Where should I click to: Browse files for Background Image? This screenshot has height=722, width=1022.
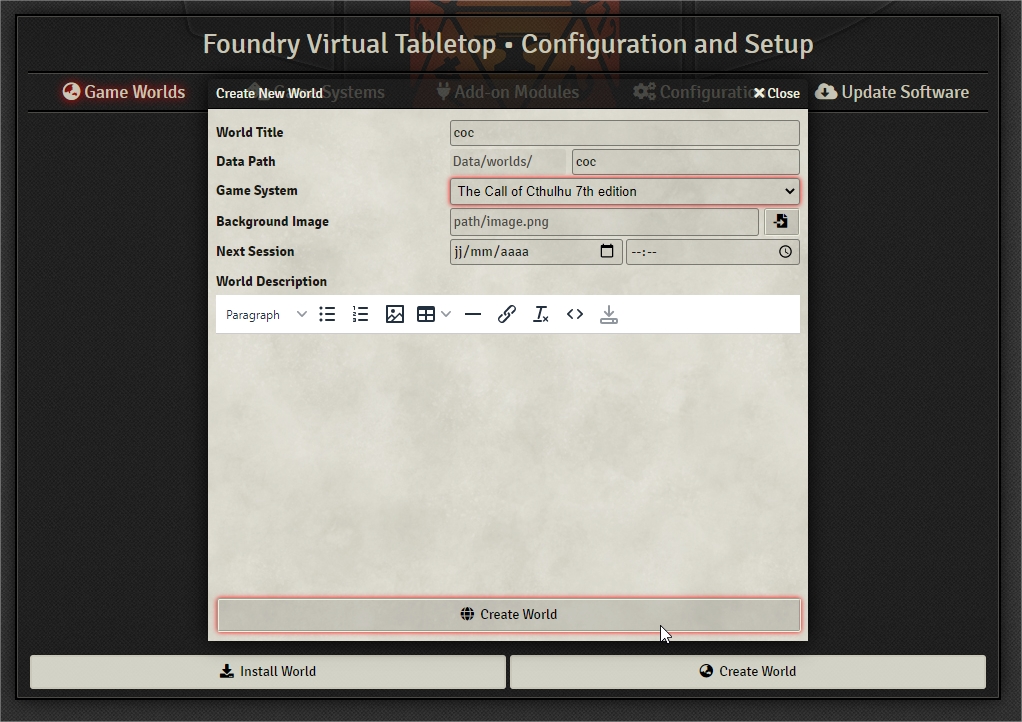tap(781, 222)
